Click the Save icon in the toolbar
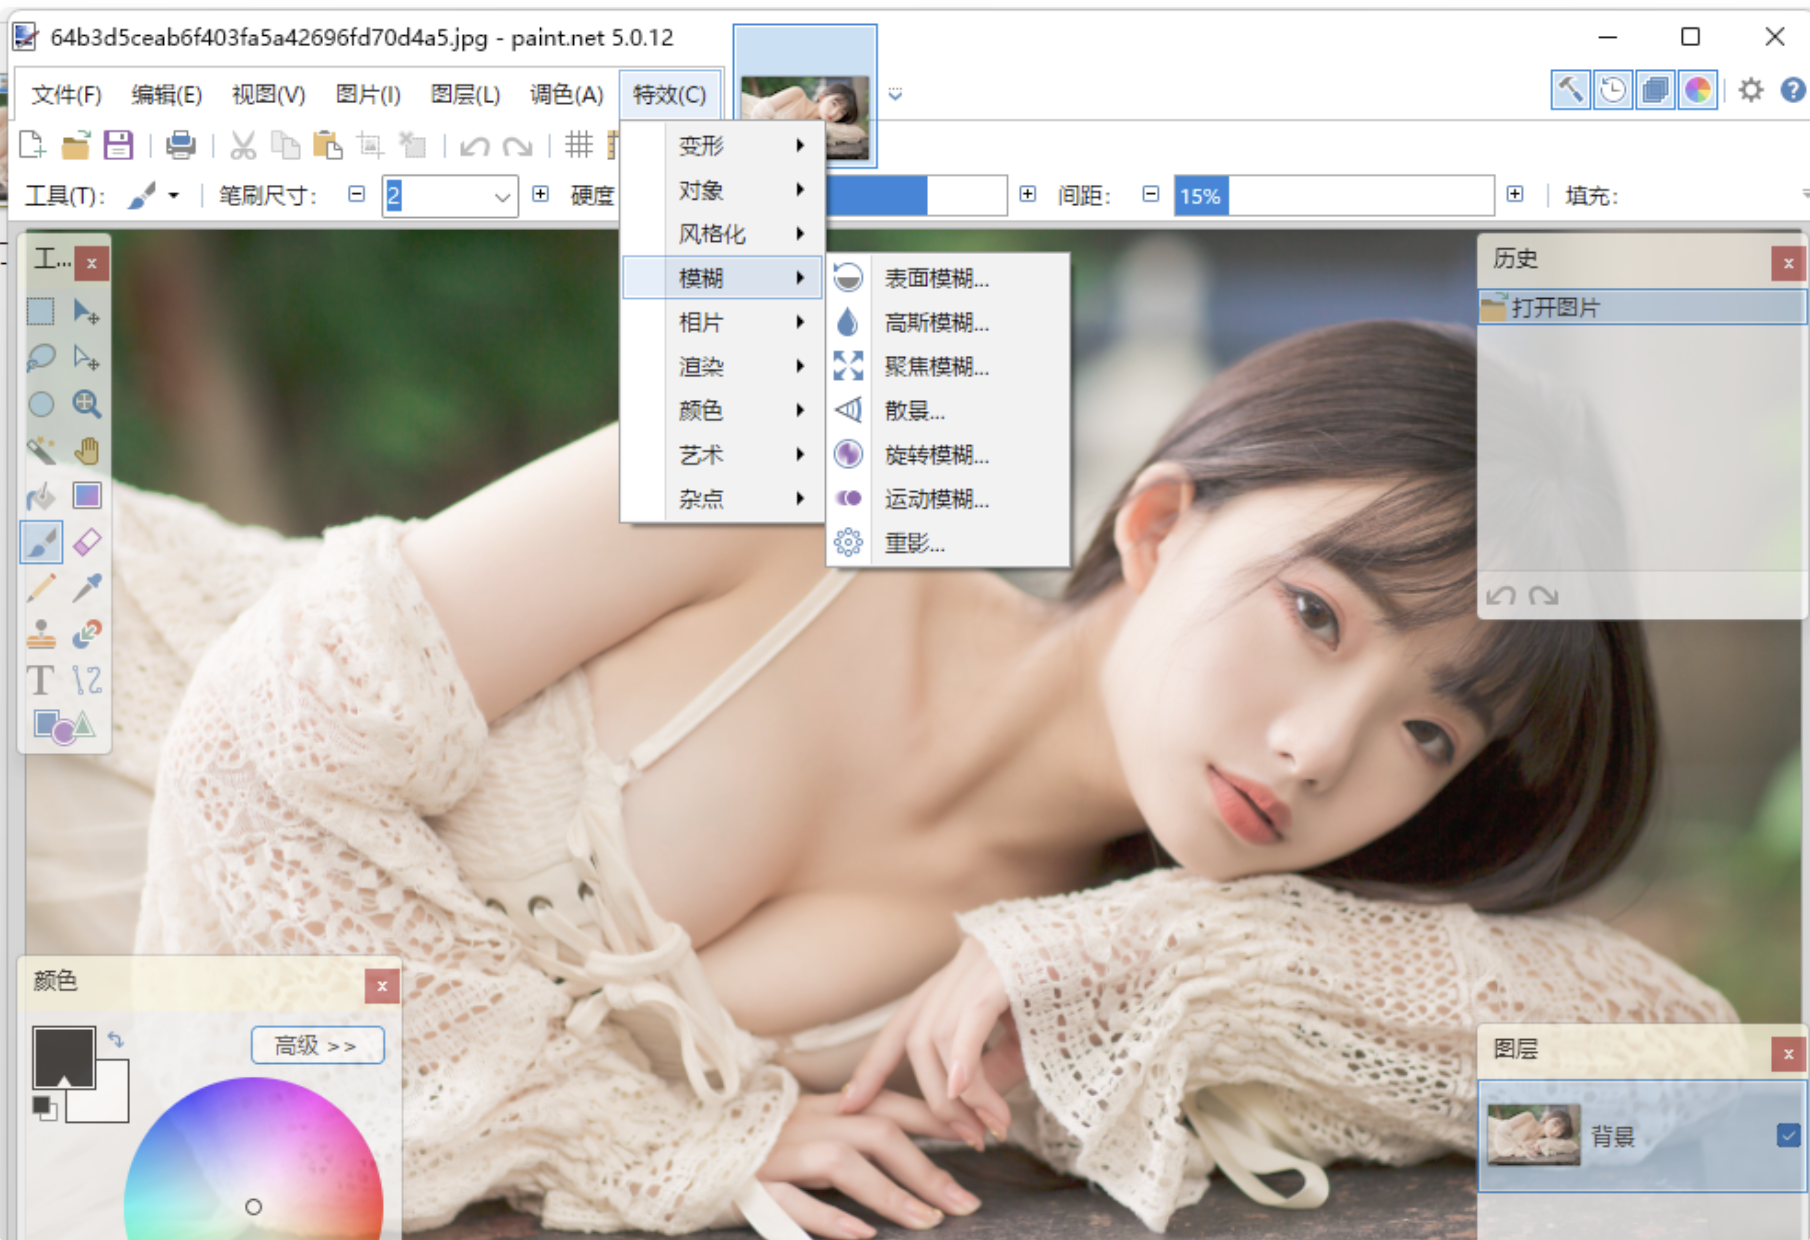The image size is (1810, 1240). 117,144
